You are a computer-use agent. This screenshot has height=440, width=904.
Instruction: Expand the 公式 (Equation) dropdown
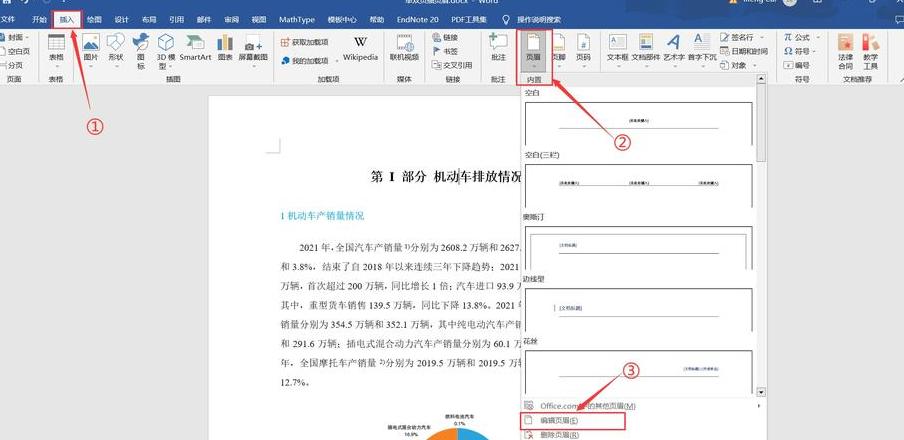(x=818, y=37)
